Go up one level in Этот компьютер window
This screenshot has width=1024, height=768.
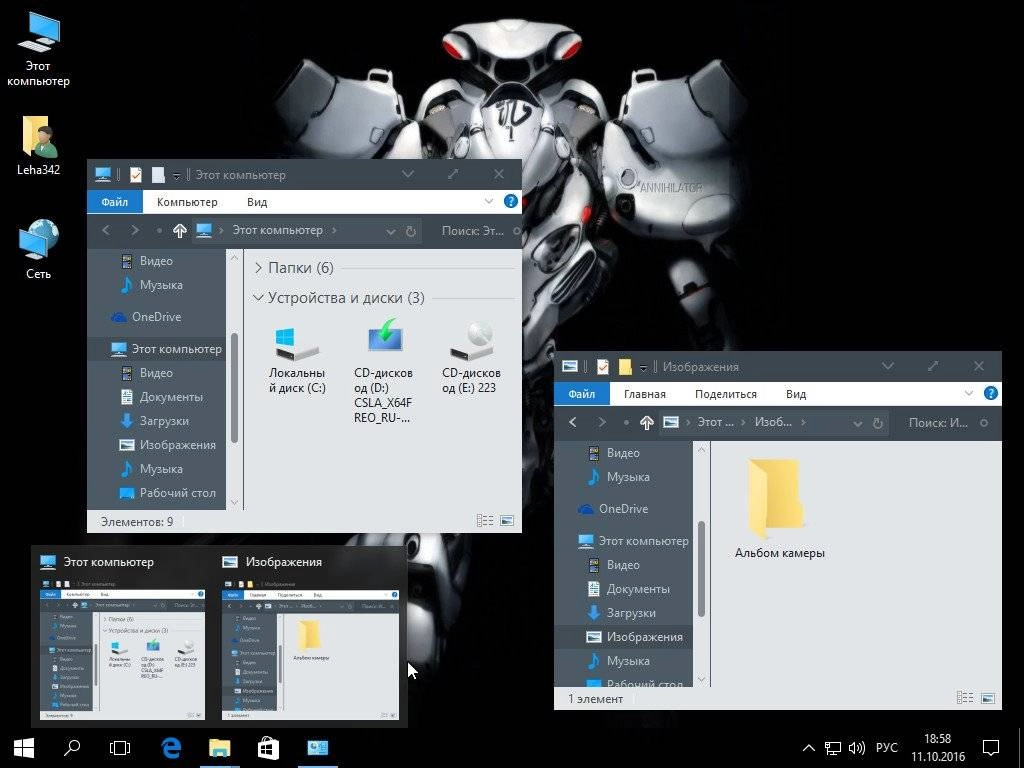(x=180, y=231)
